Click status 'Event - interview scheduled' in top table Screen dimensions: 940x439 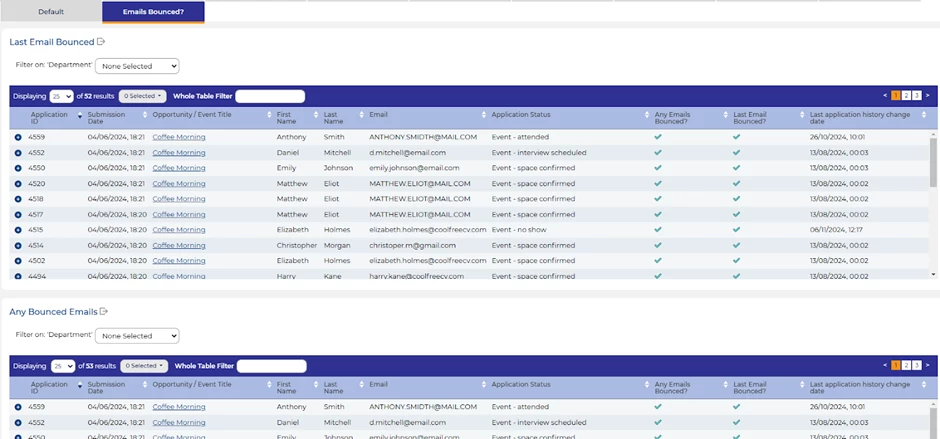[539, 153]
